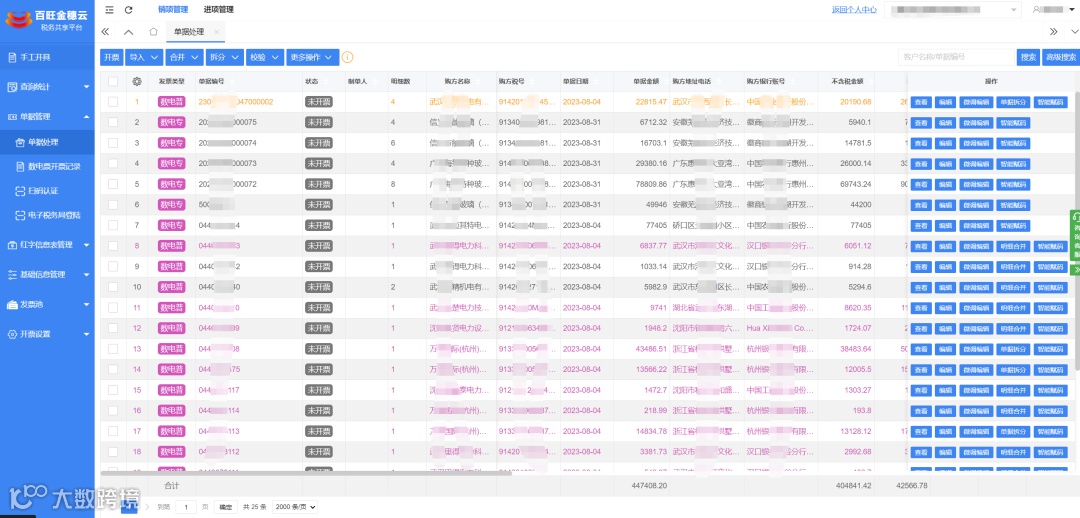Viewport: 1080px width, 518px height.
Task: Open the 导入 dropdown button
Action: tap(144, 57)
